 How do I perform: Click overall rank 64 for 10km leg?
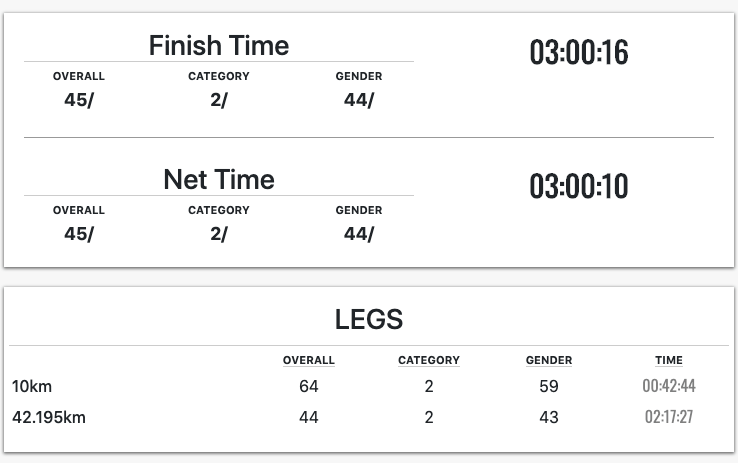click(x=309, y=386)
